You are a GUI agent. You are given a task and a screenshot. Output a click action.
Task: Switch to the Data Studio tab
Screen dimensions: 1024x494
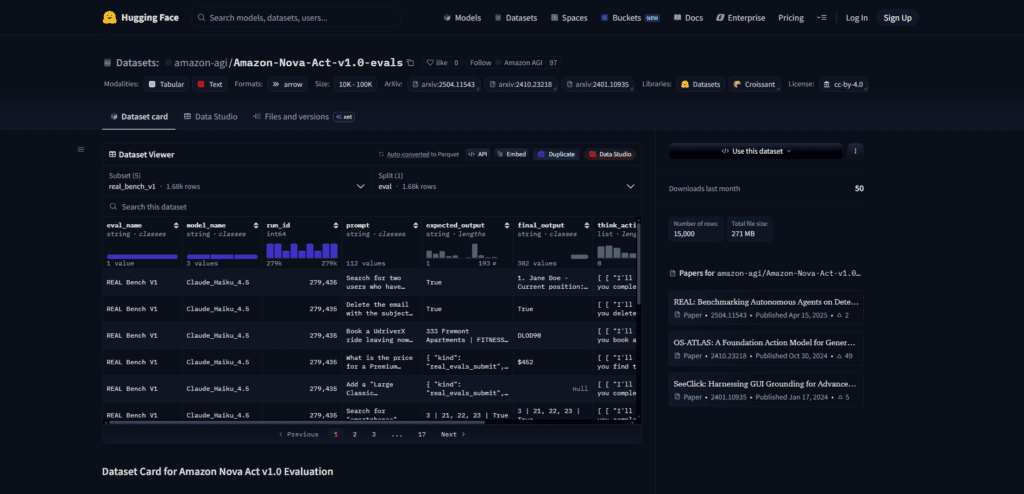[x=210, y=116]
